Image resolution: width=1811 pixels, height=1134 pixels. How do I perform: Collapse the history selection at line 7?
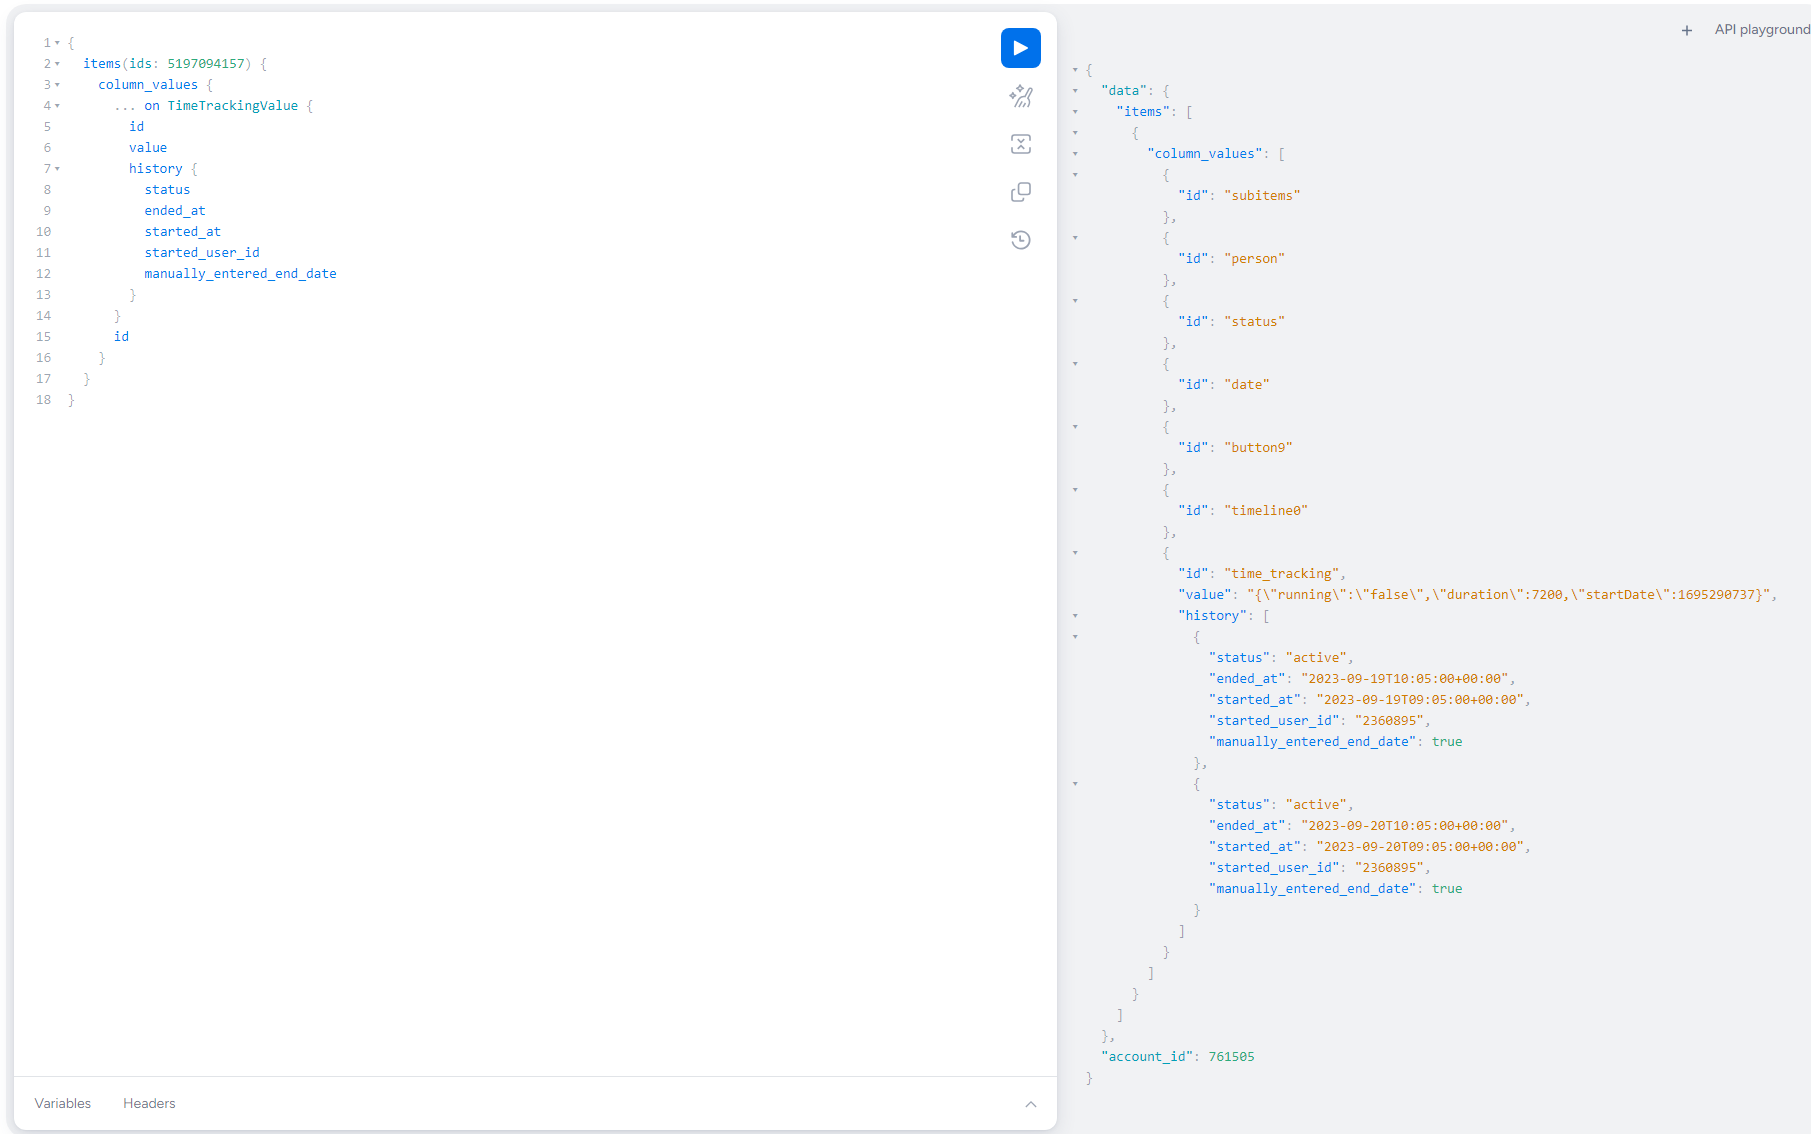coord(57,168)
